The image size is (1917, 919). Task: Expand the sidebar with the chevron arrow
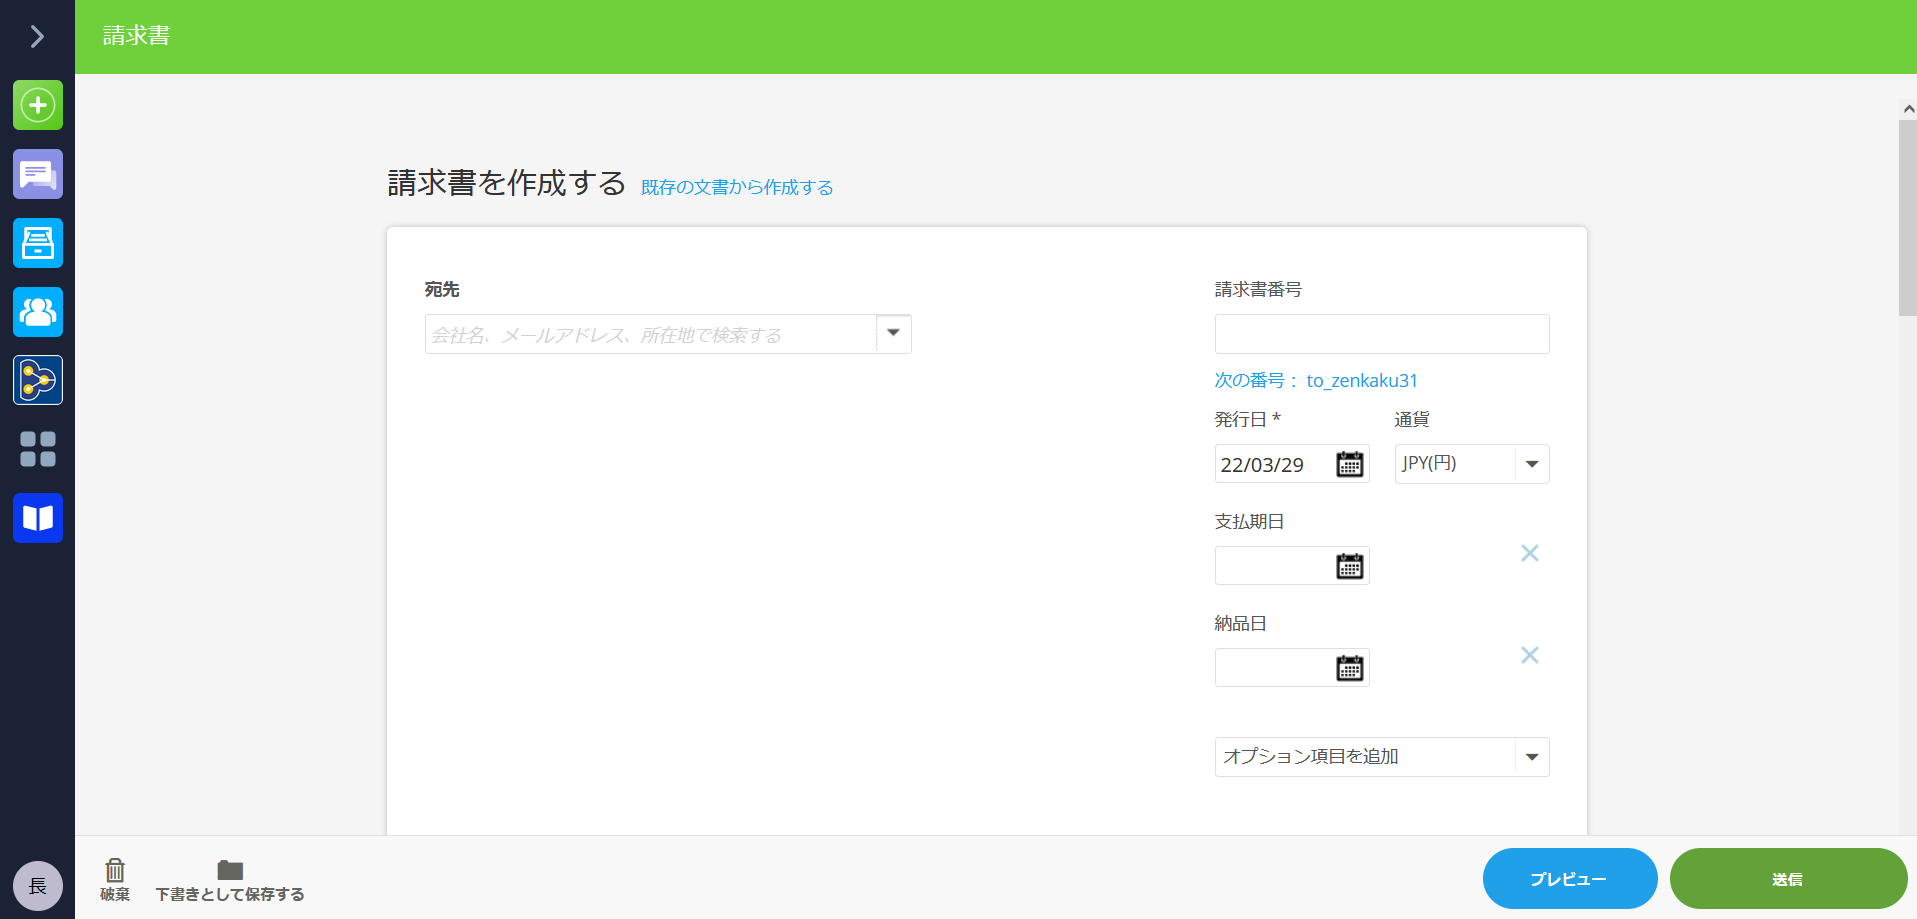pos(37,36)
